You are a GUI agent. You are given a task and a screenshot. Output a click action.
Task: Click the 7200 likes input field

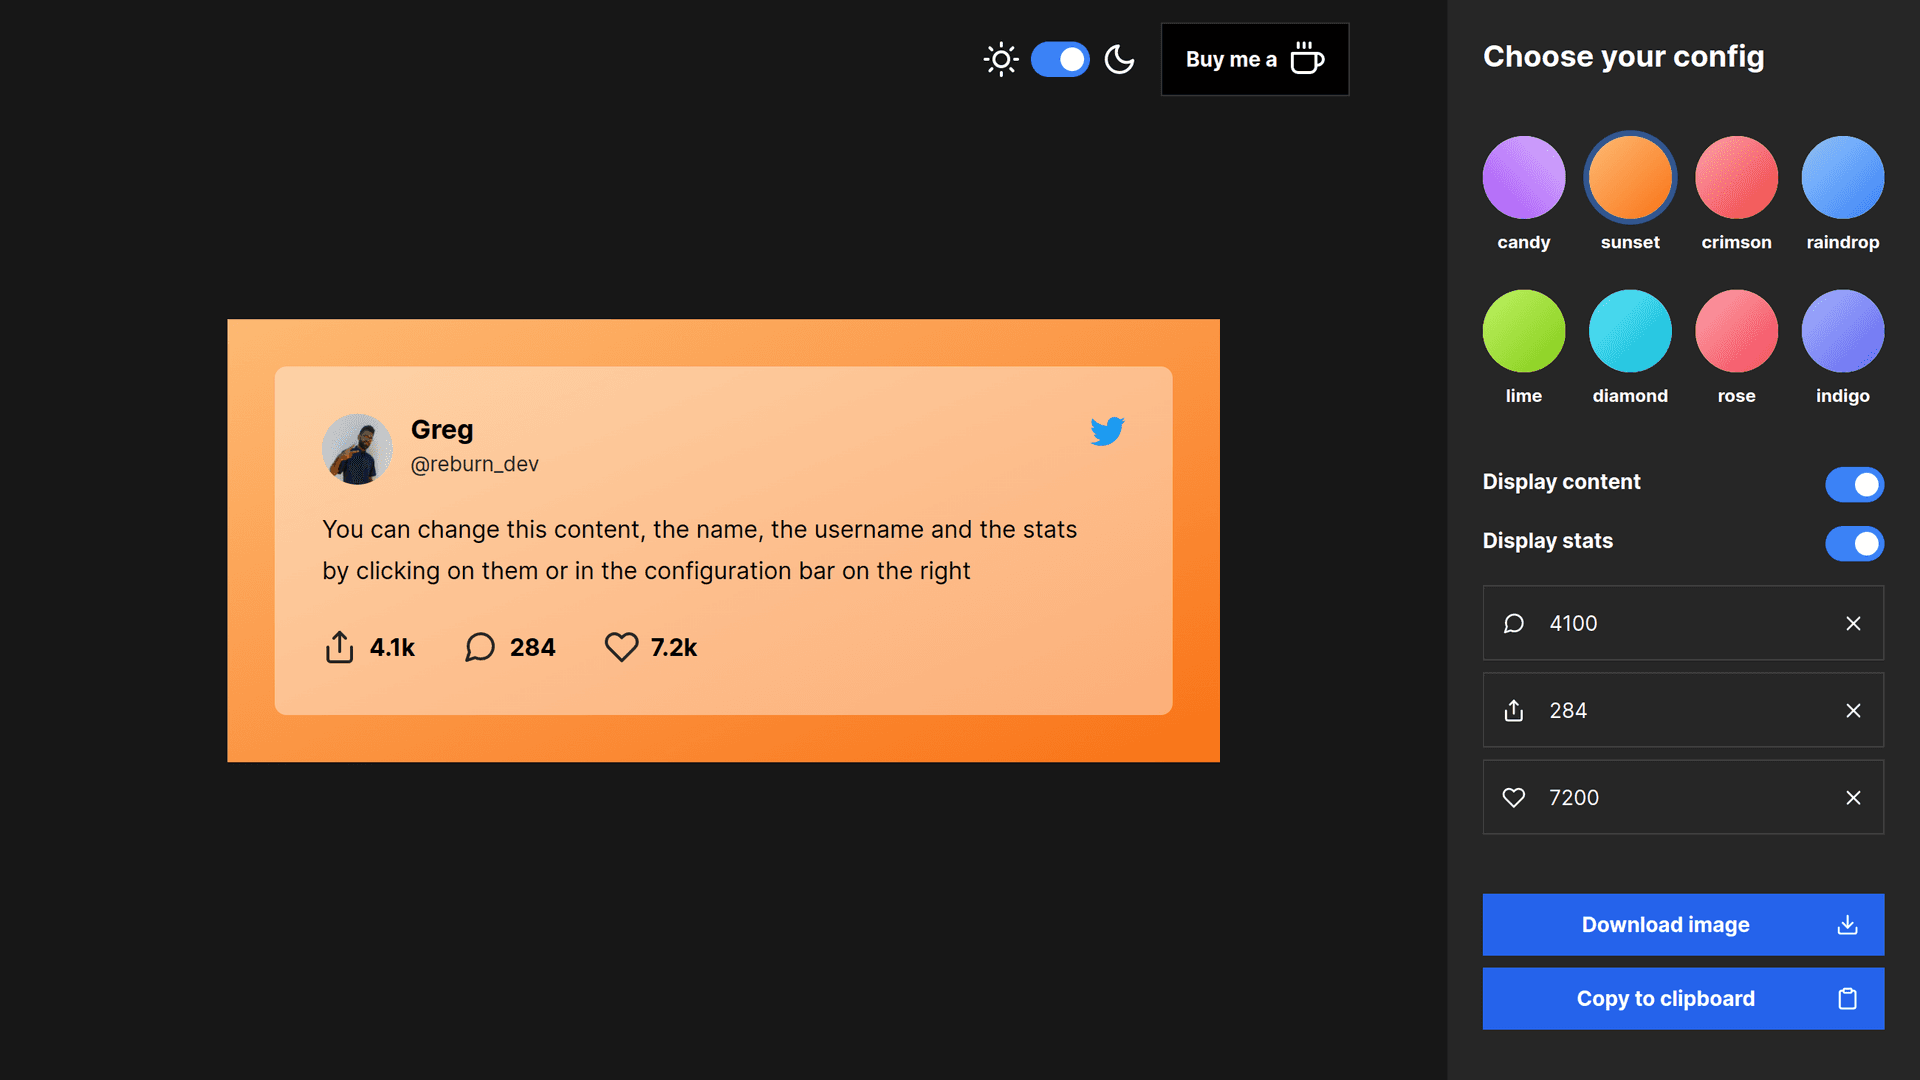click(1683, 797)
